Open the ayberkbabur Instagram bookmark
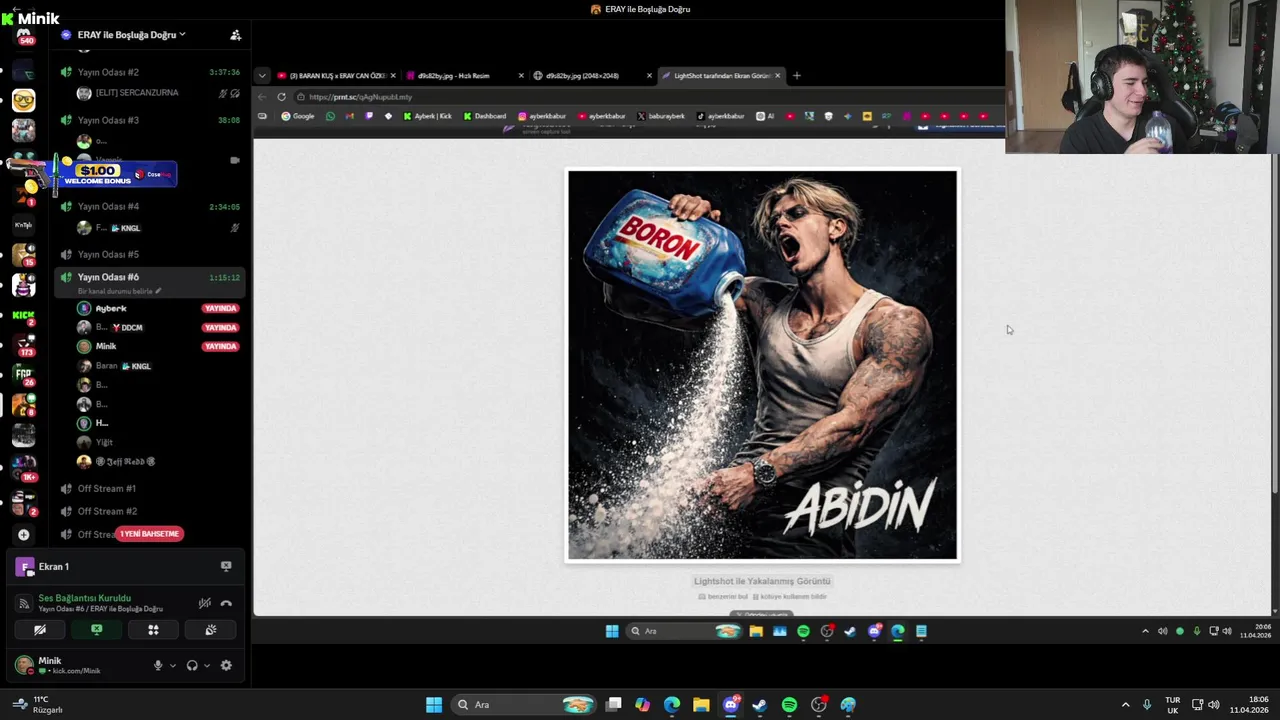 [541, 116]
